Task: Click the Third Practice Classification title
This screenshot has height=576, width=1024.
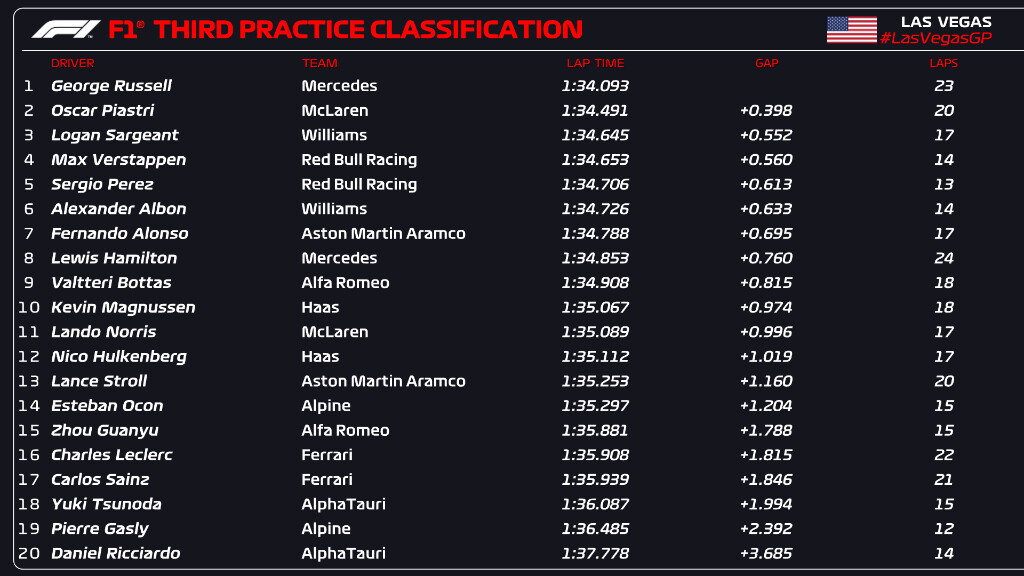Action: (345, 30)
